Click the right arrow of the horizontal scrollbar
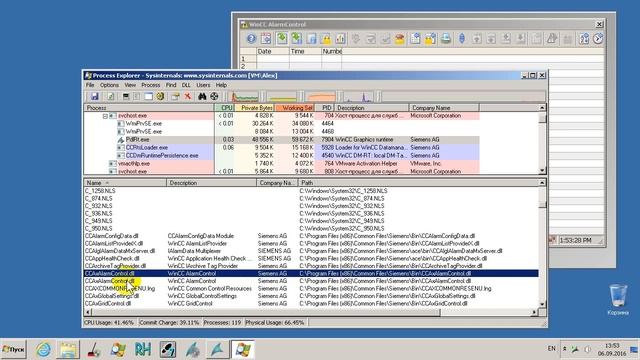The height and width of the screenshot is (360, 640). click(534, 312)
